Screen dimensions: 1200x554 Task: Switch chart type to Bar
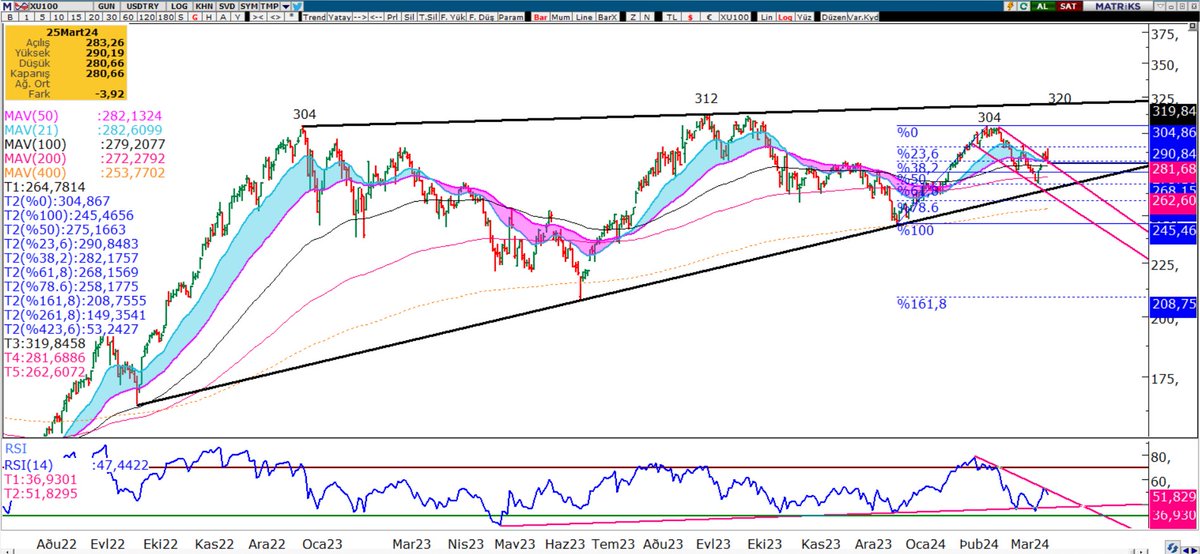click(541, 17)
